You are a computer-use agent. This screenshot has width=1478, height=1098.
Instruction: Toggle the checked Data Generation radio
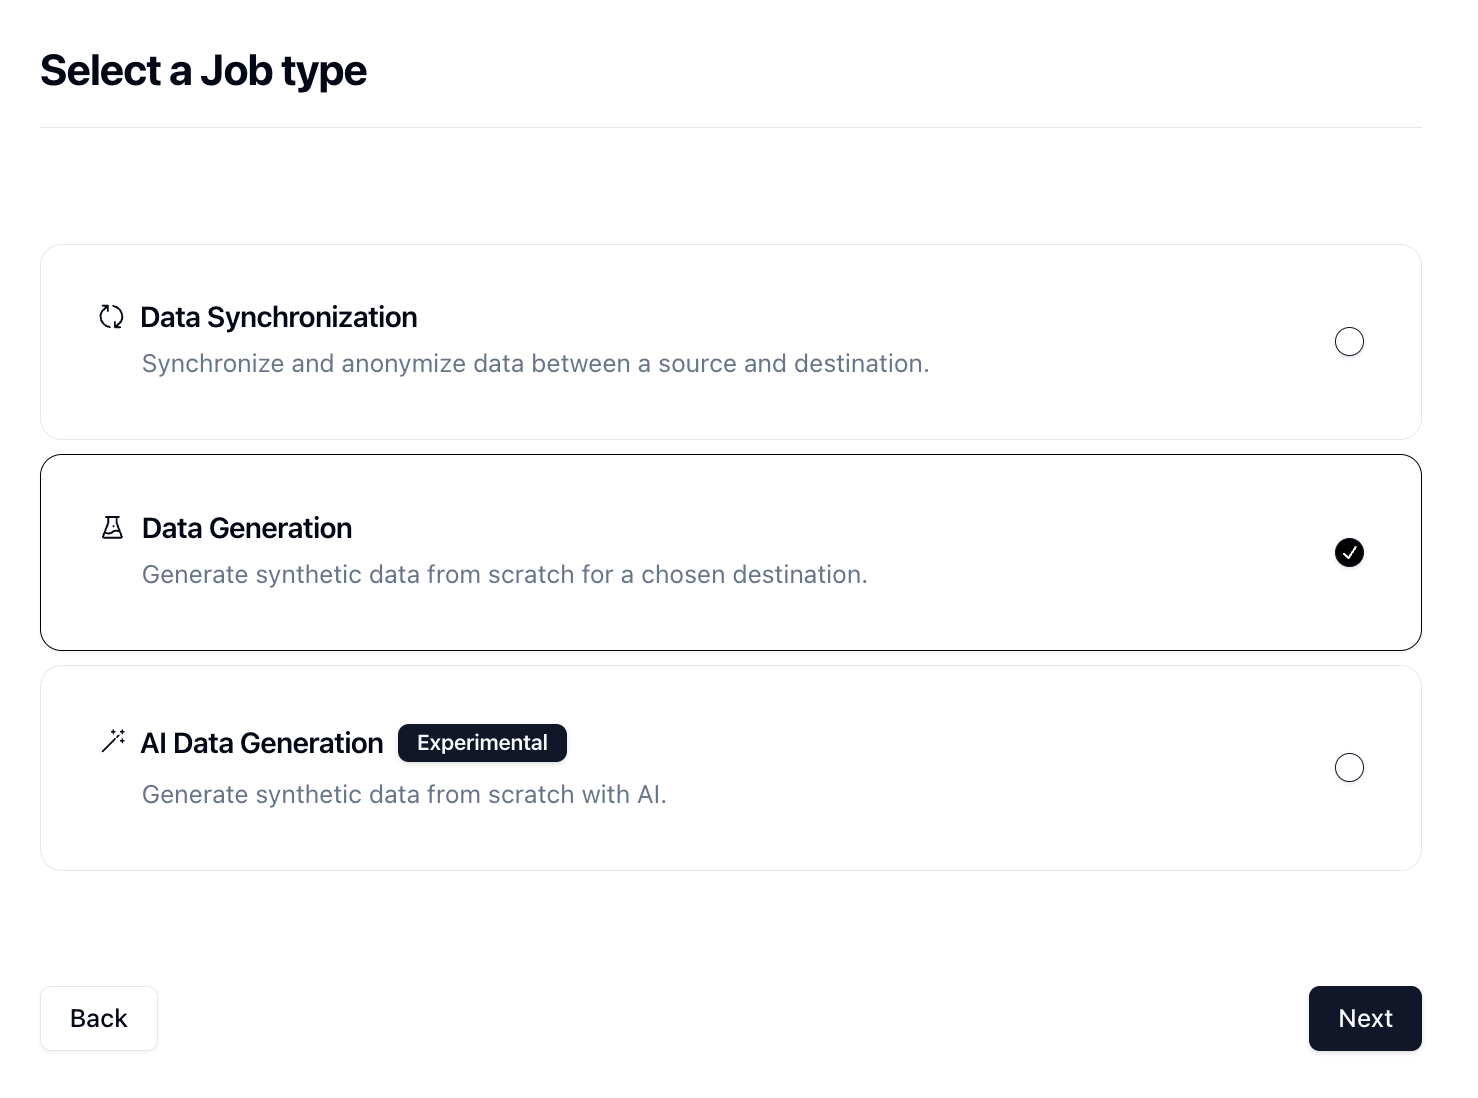[1349, 552]
